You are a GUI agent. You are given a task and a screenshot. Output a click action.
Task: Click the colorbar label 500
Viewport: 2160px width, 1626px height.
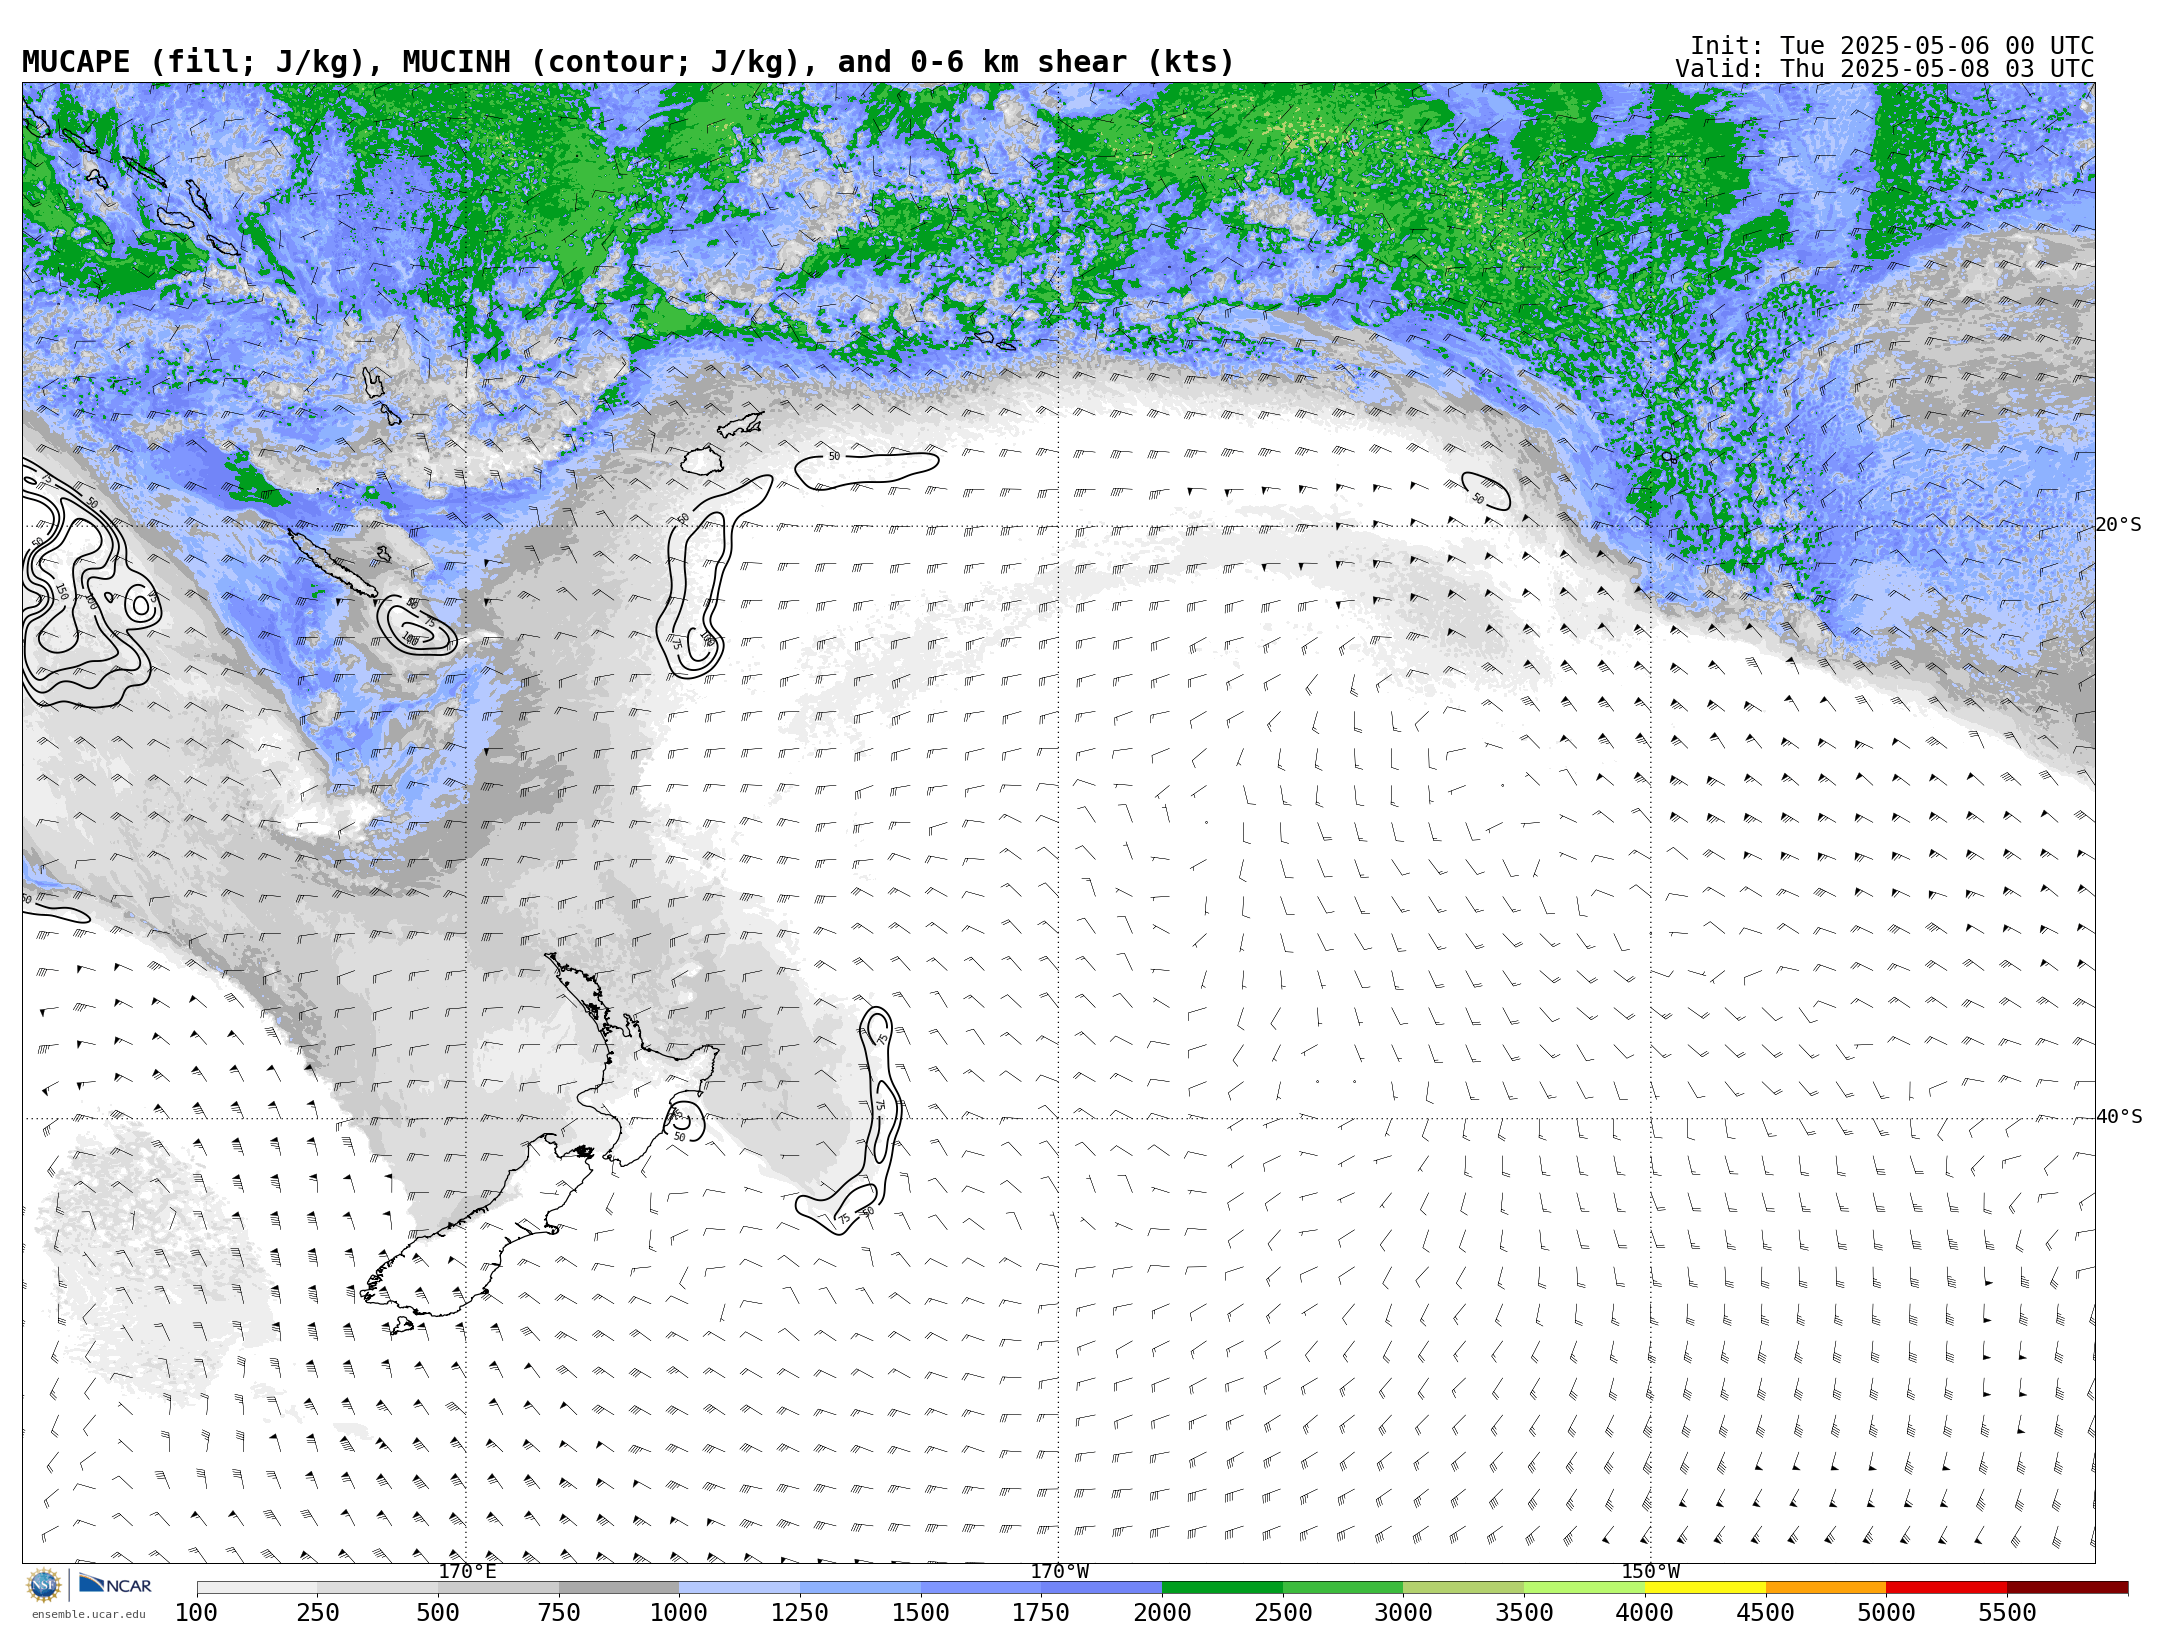(x=439, y=1613)
